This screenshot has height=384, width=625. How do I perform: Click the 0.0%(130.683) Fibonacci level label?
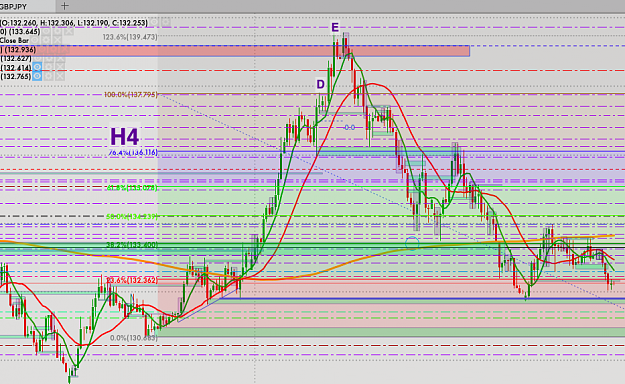tap(134, 338)
